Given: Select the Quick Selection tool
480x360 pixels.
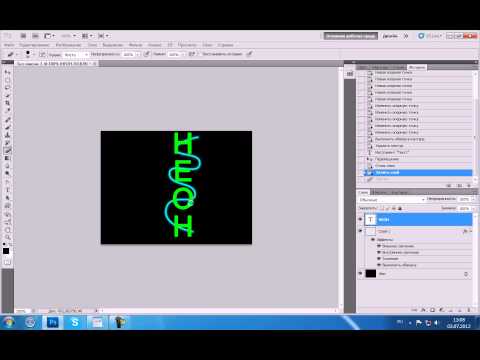Looking at the screenshot, I should [7, 96].
